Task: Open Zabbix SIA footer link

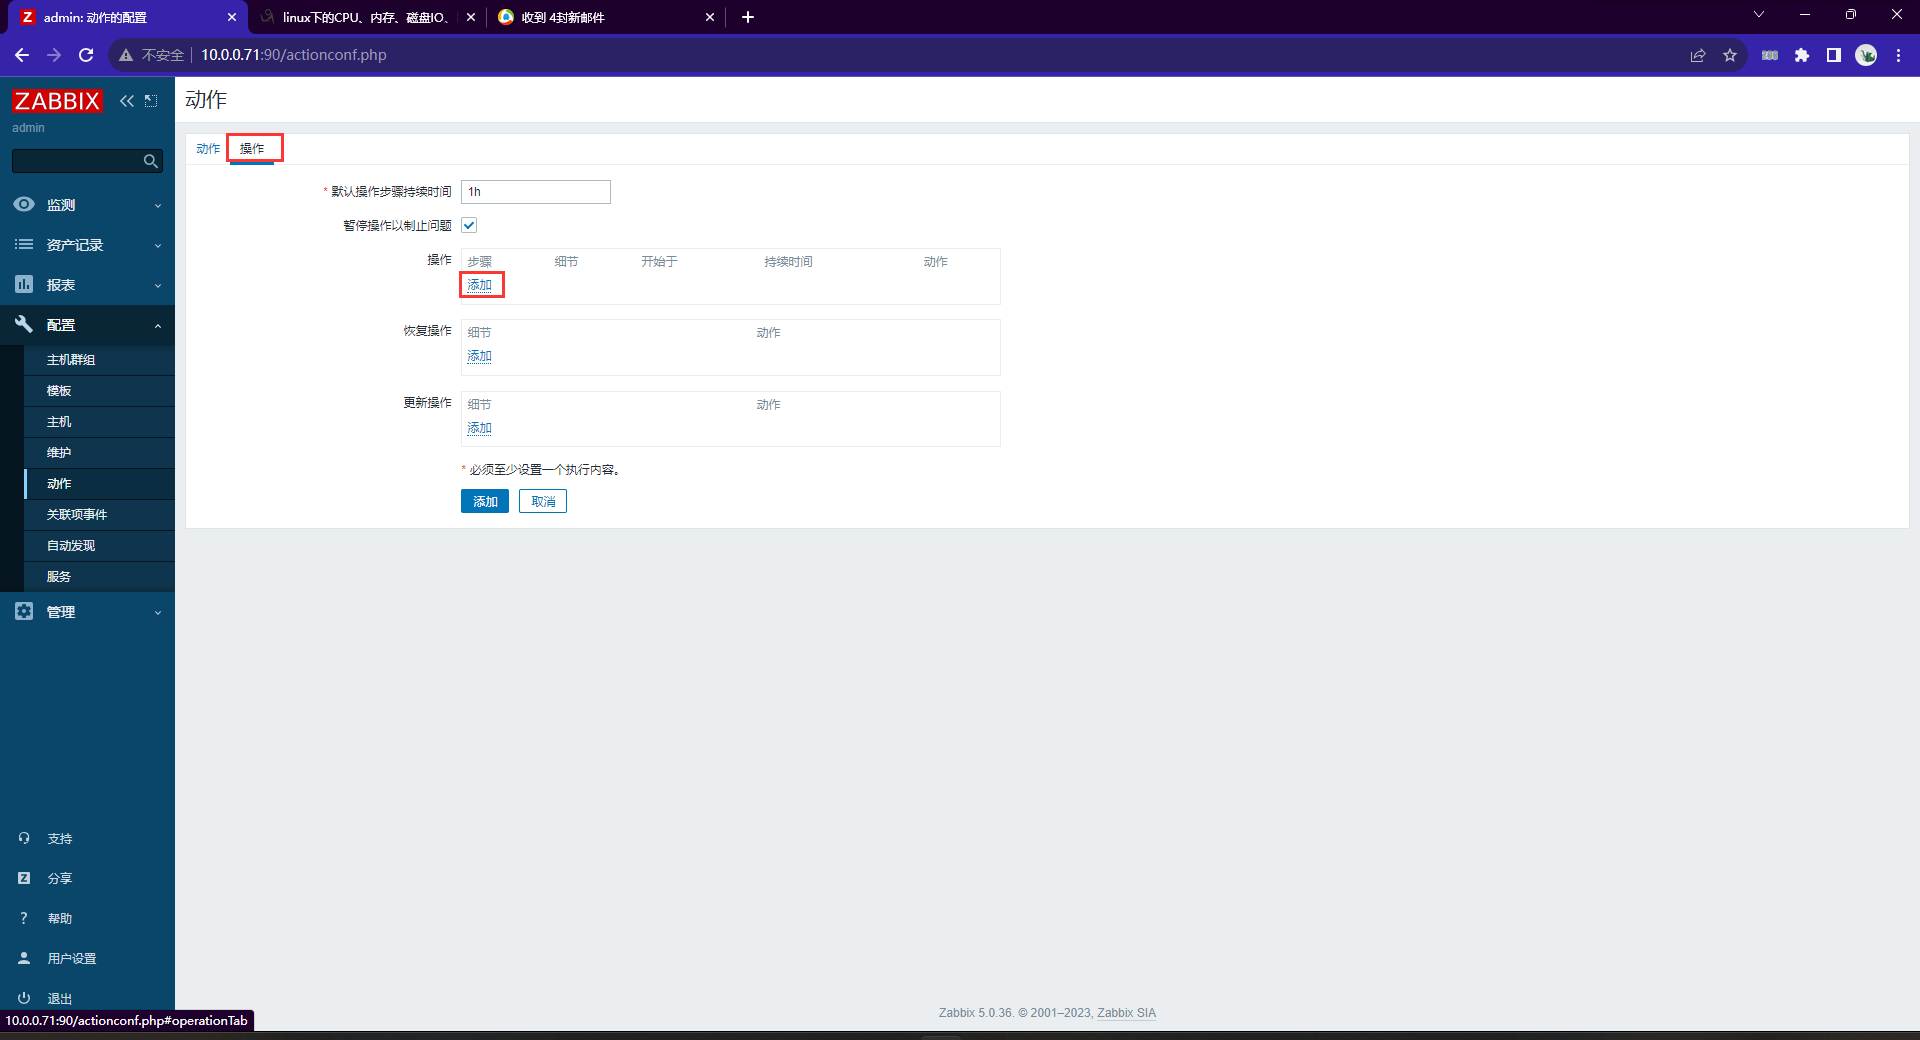Action: pos(1126,1013)
